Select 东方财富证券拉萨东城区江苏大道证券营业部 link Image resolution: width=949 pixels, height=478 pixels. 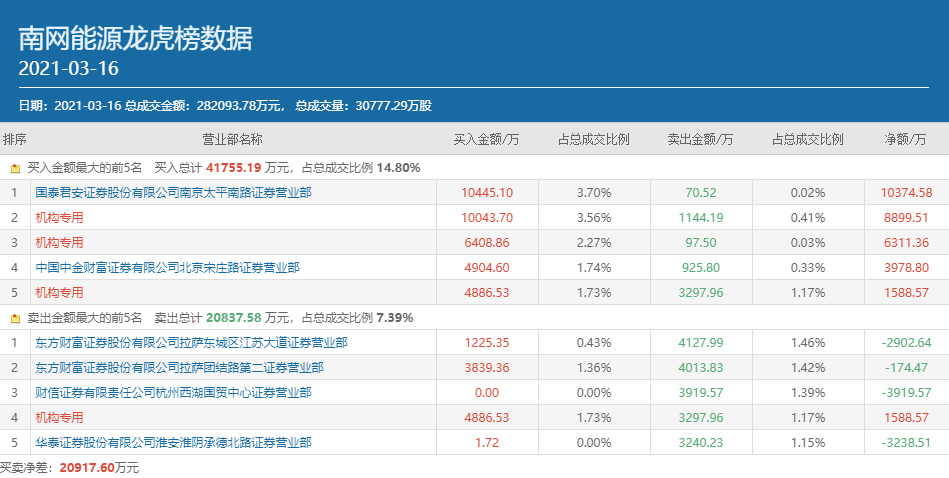coord(191,343)
